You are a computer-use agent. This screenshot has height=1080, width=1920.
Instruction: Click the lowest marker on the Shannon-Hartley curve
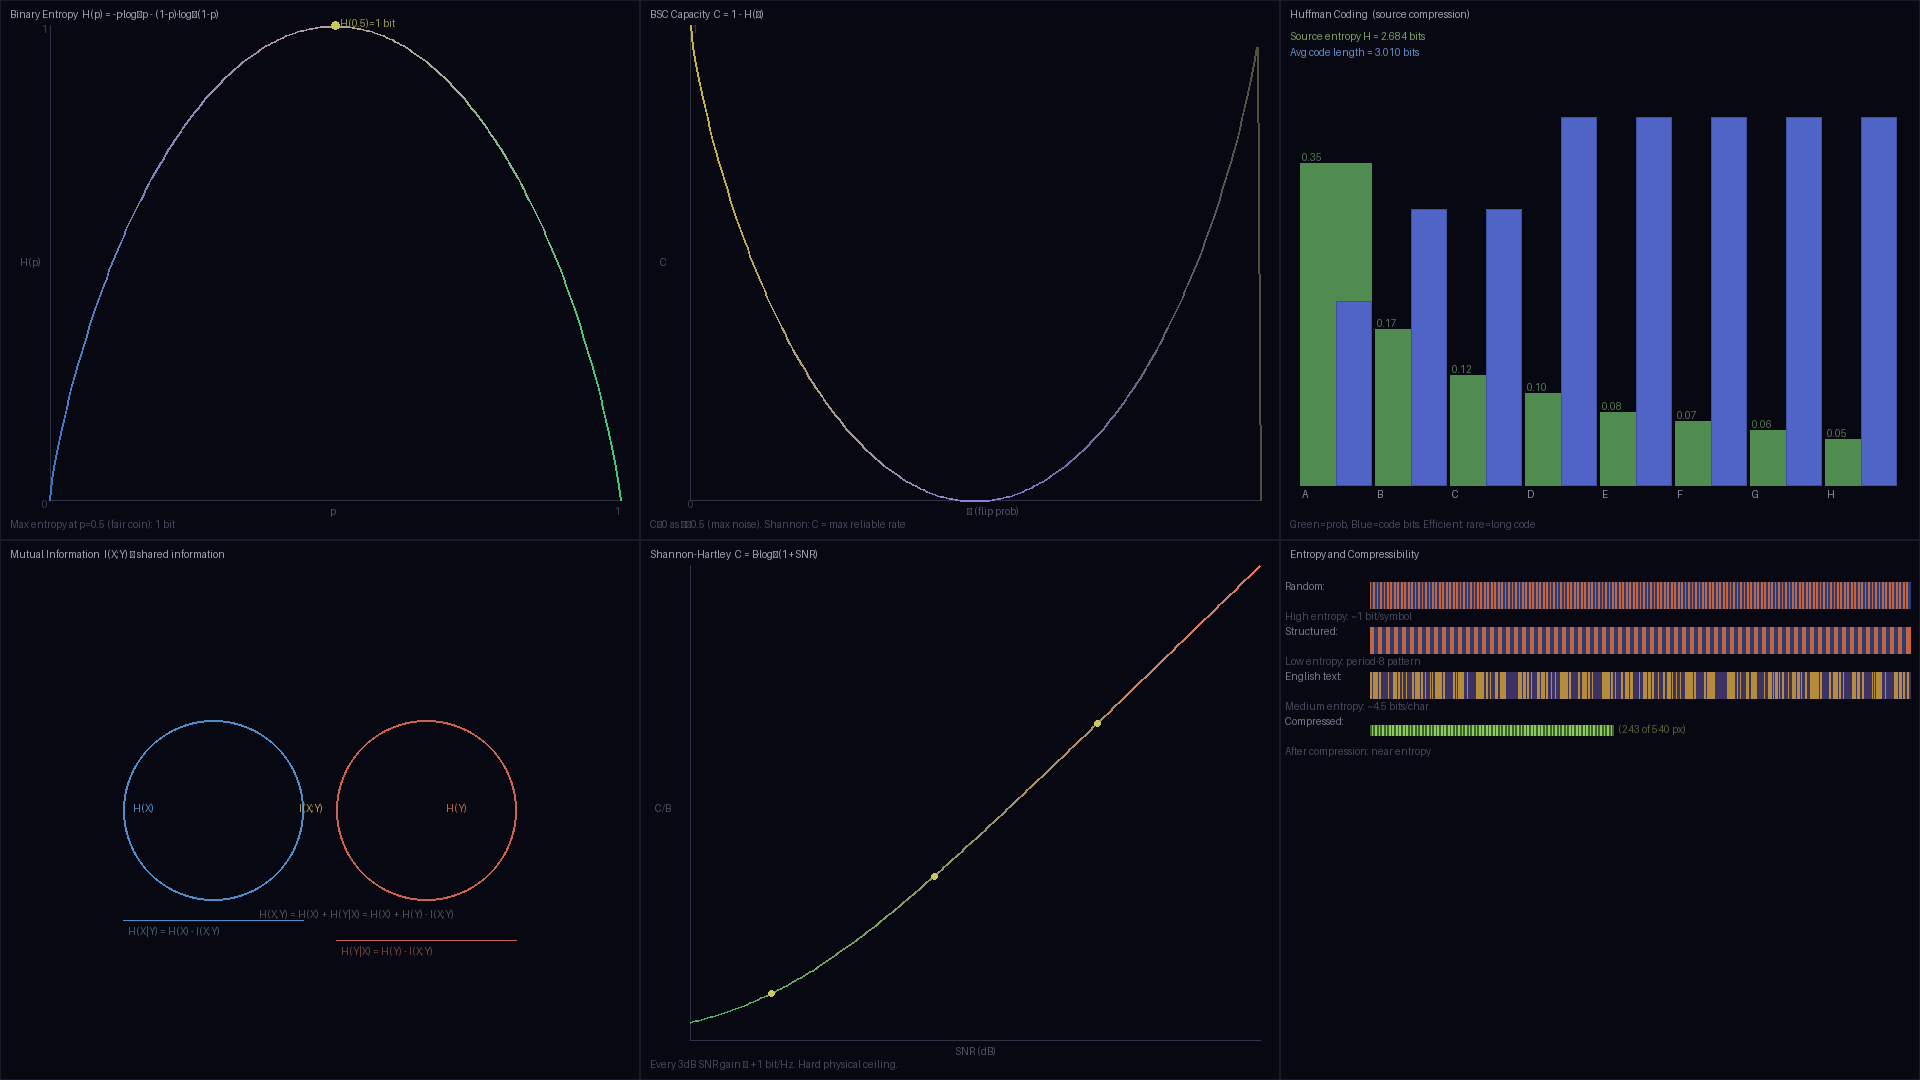(771, 993)
